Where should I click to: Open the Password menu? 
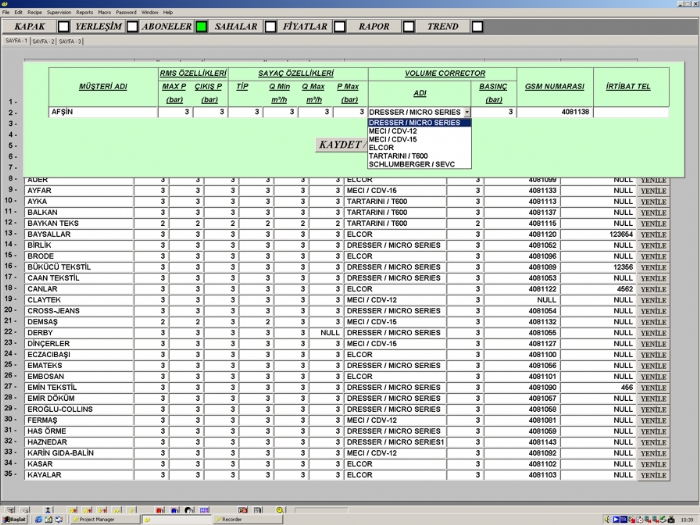point(126,12)
